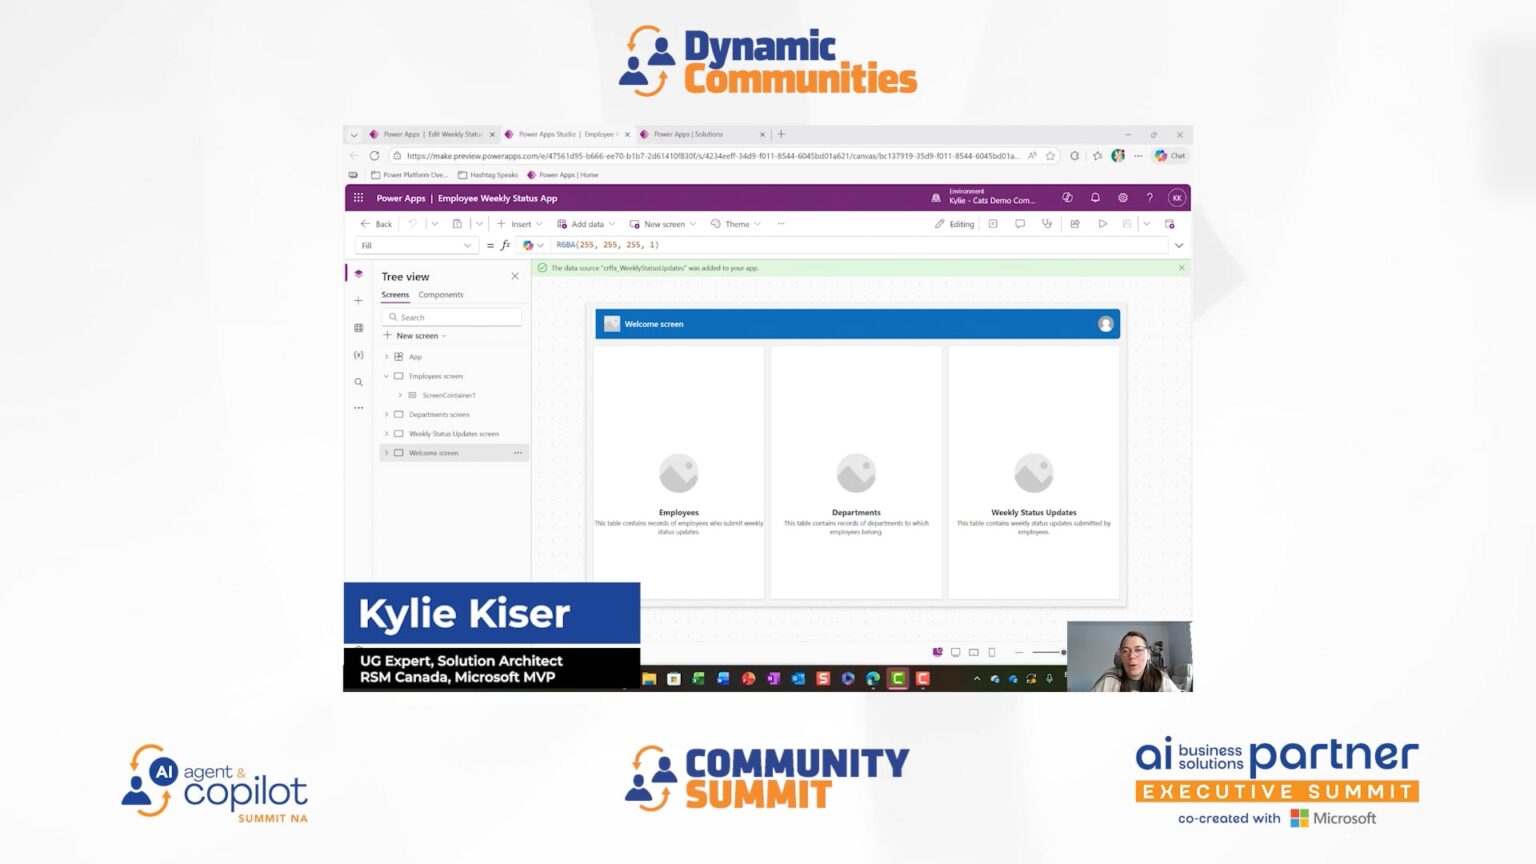Toggle Editing mode in the toolbar
Screen dimensions: 1536x864
[955, 224]
